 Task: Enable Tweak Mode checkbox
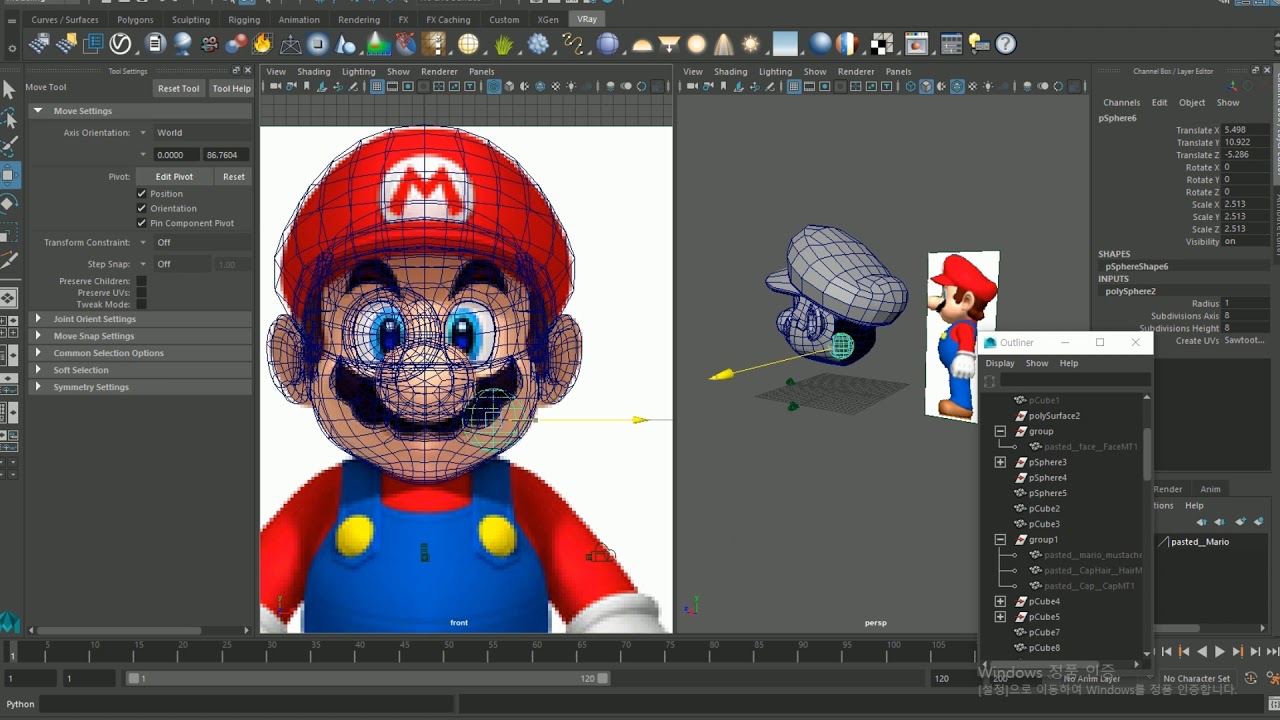click(x=141, y=304)
